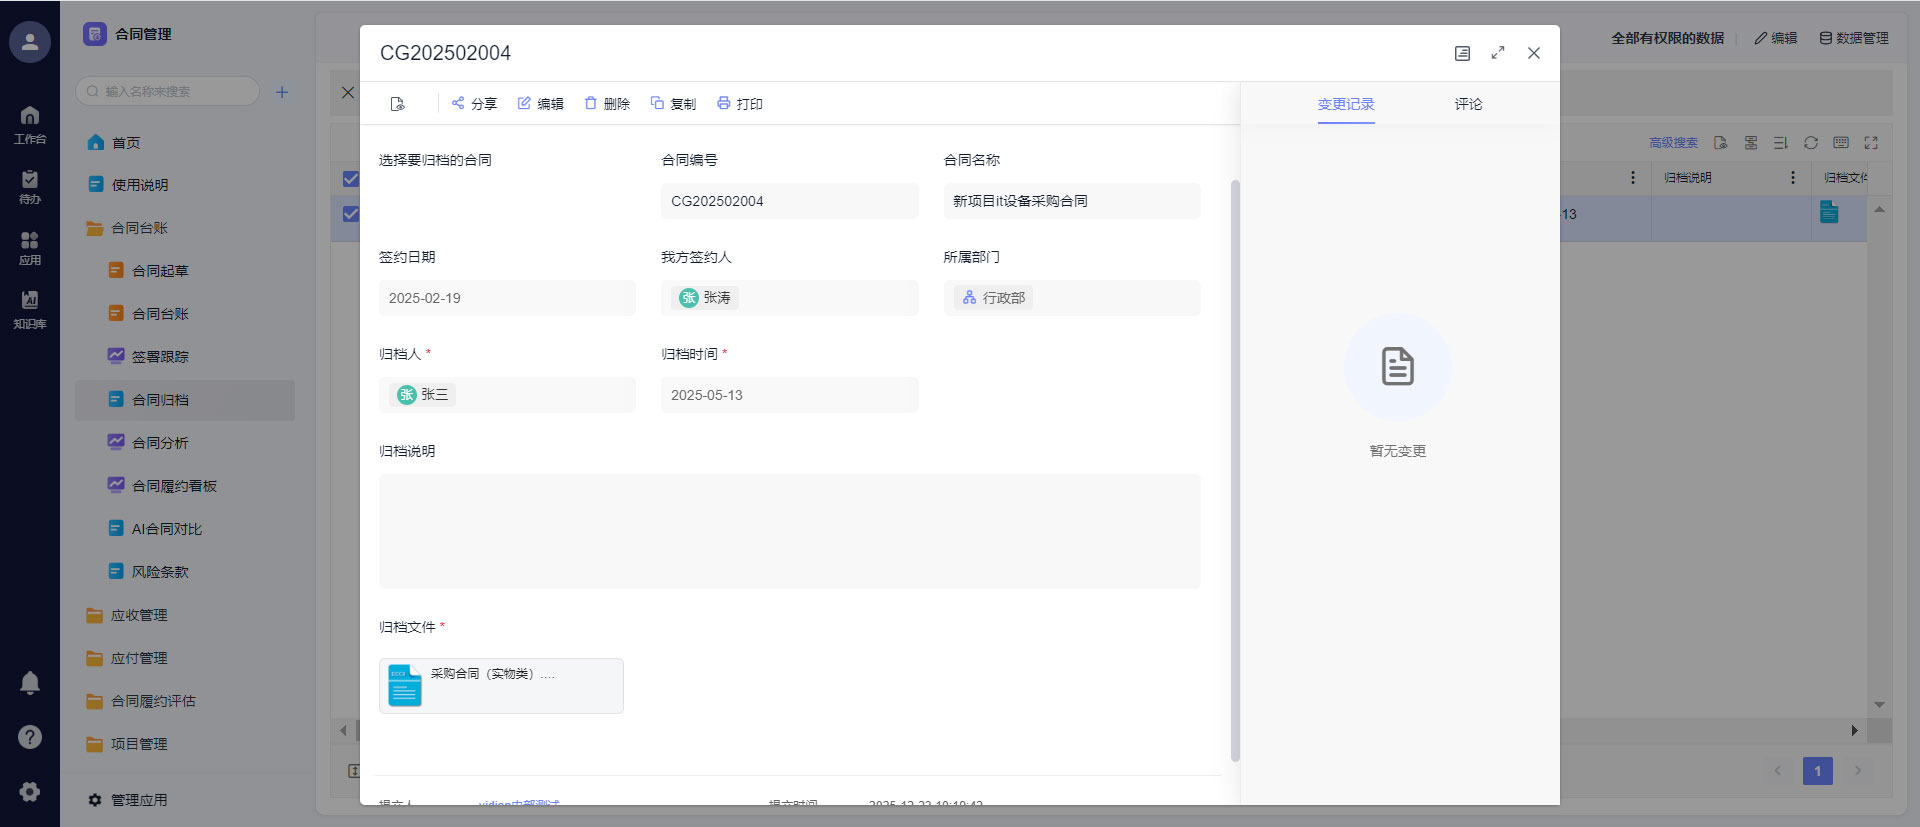The width and height of the screenshot is (1920, 827).
Task: Collapse the 合同台账 folder
Action: 139,228
